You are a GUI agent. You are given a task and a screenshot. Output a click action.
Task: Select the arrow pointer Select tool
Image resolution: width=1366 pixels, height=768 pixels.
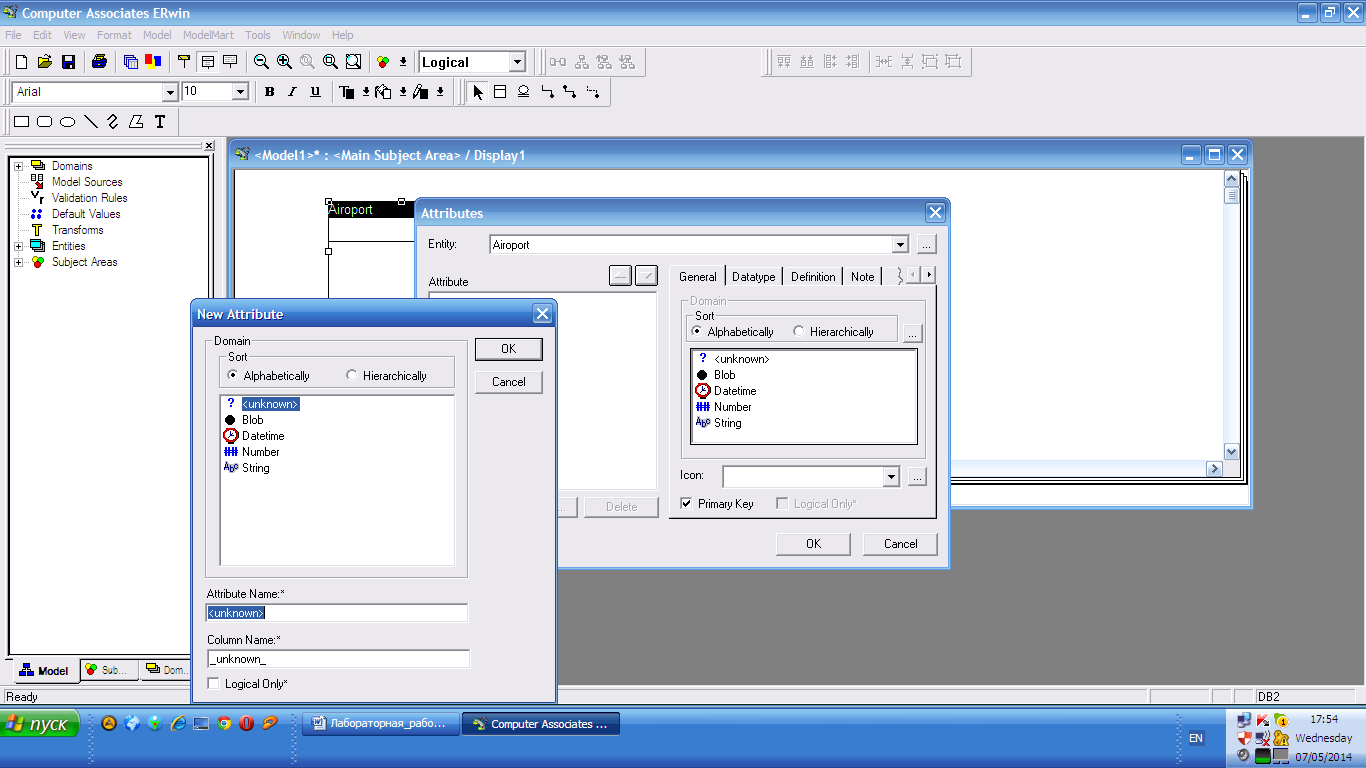478,92
